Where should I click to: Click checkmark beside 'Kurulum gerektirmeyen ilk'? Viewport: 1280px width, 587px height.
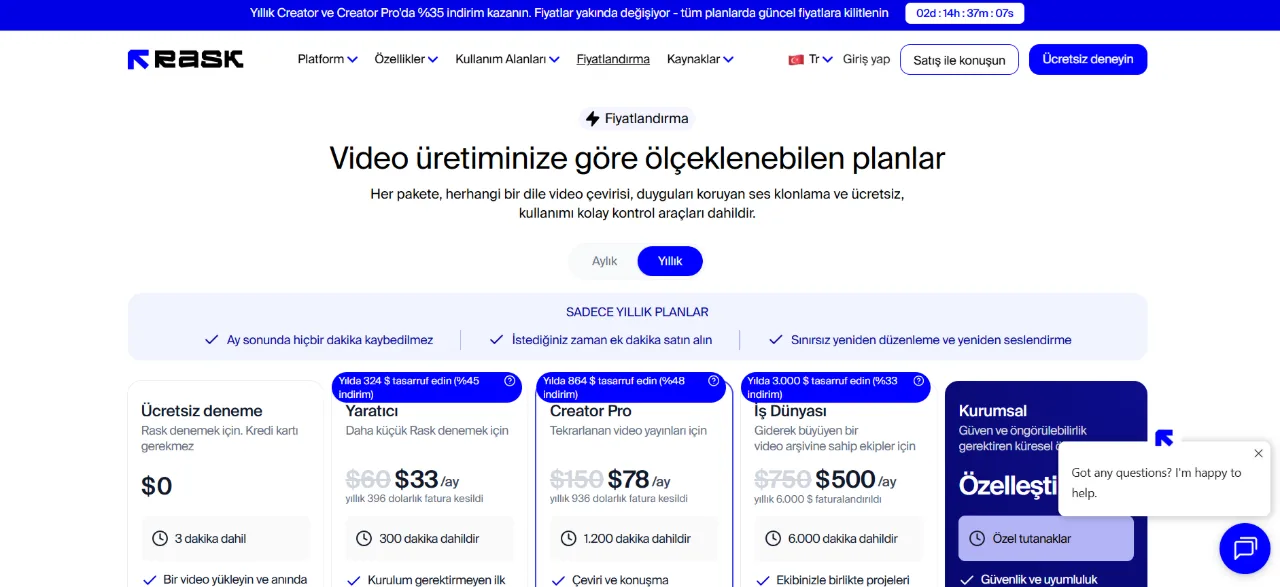coord(354,580)
